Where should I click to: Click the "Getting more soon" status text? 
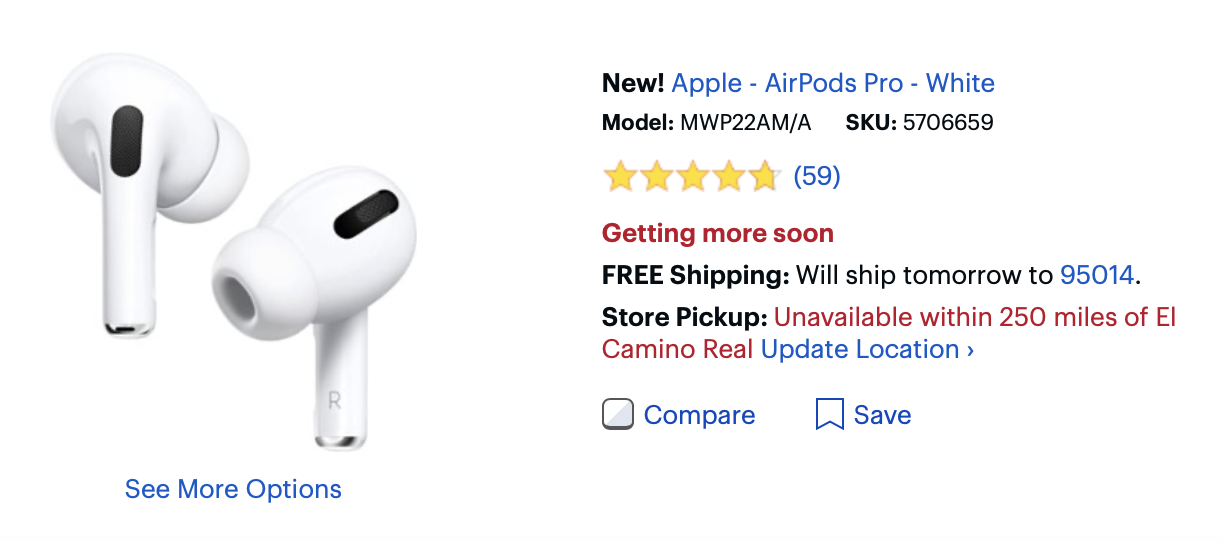[717, 234]
